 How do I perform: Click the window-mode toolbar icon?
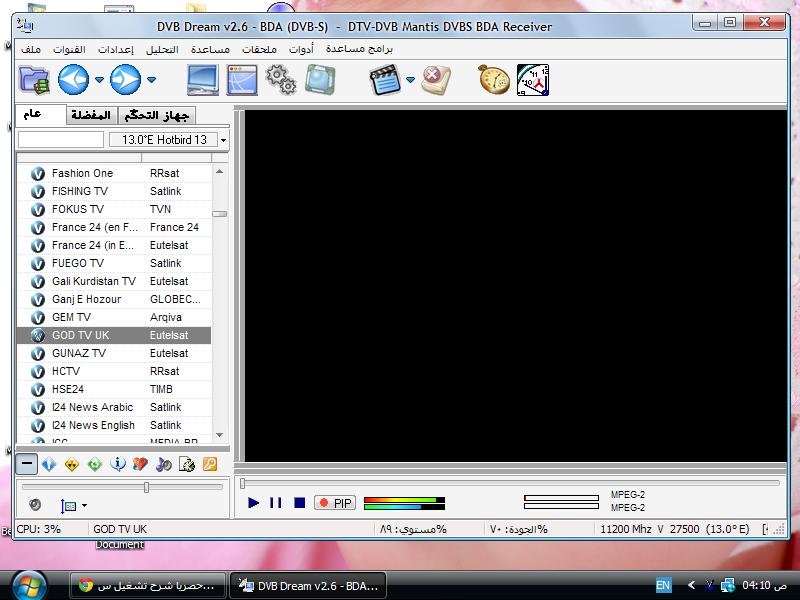(242, 80)
